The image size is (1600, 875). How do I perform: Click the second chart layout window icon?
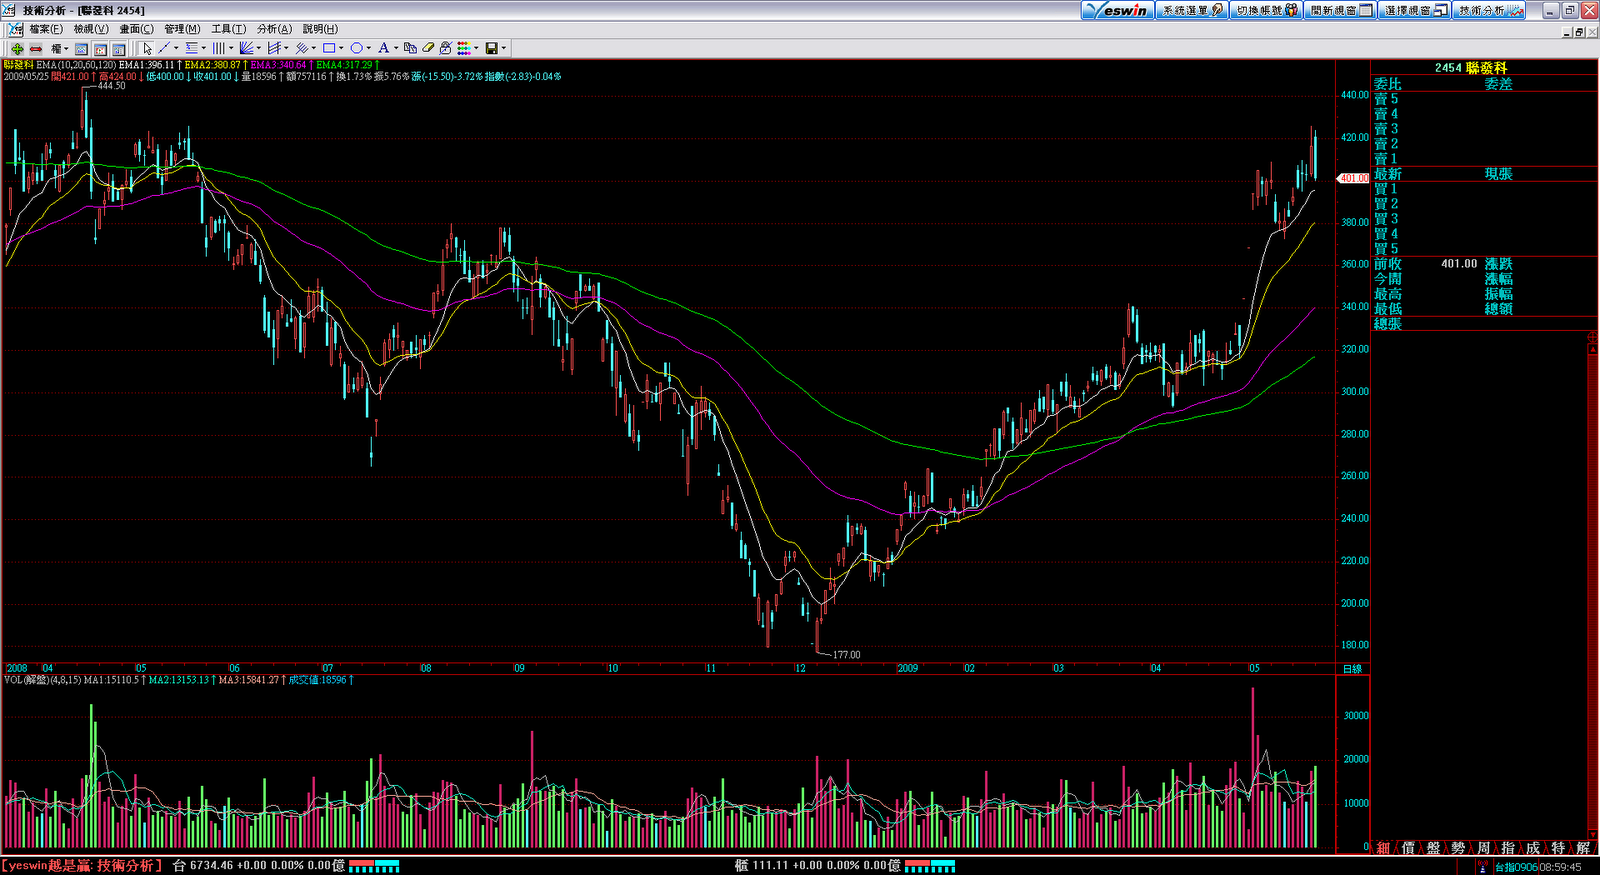point(100,48)
